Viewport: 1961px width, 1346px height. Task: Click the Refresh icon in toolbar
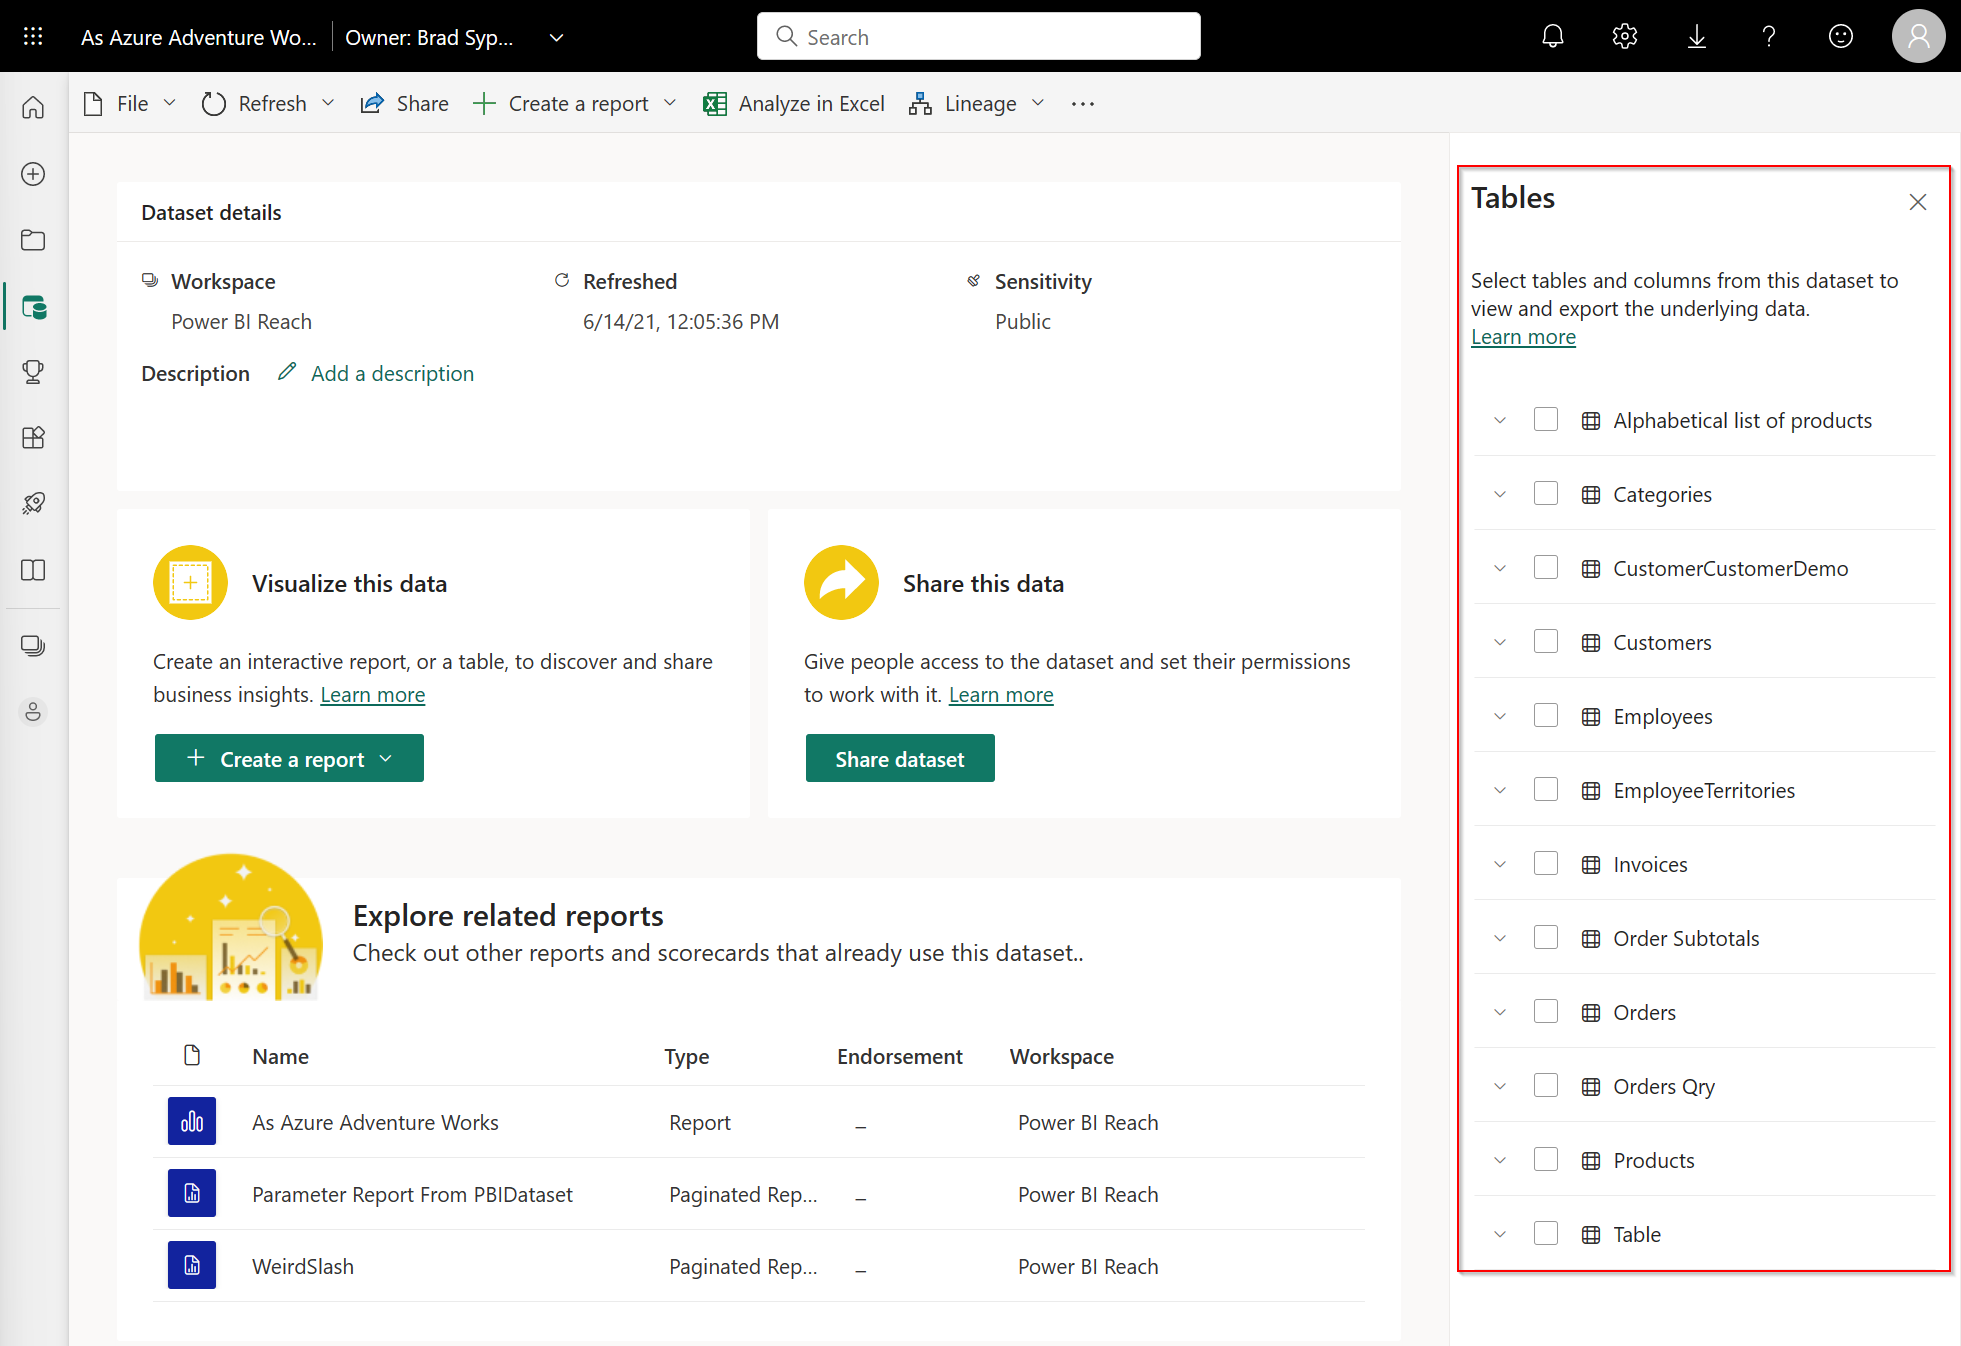pos(213,103)
